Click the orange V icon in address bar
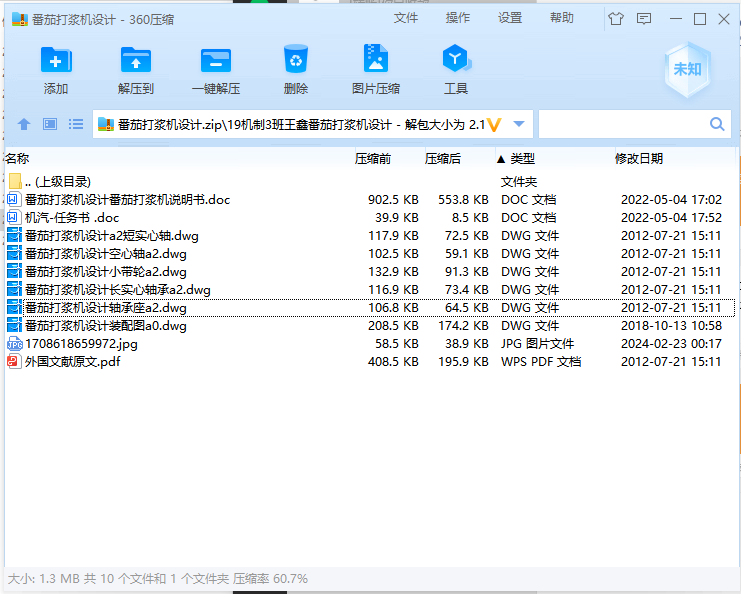The width and height of the screenshot is (741, 594). [x=494, y=125]
